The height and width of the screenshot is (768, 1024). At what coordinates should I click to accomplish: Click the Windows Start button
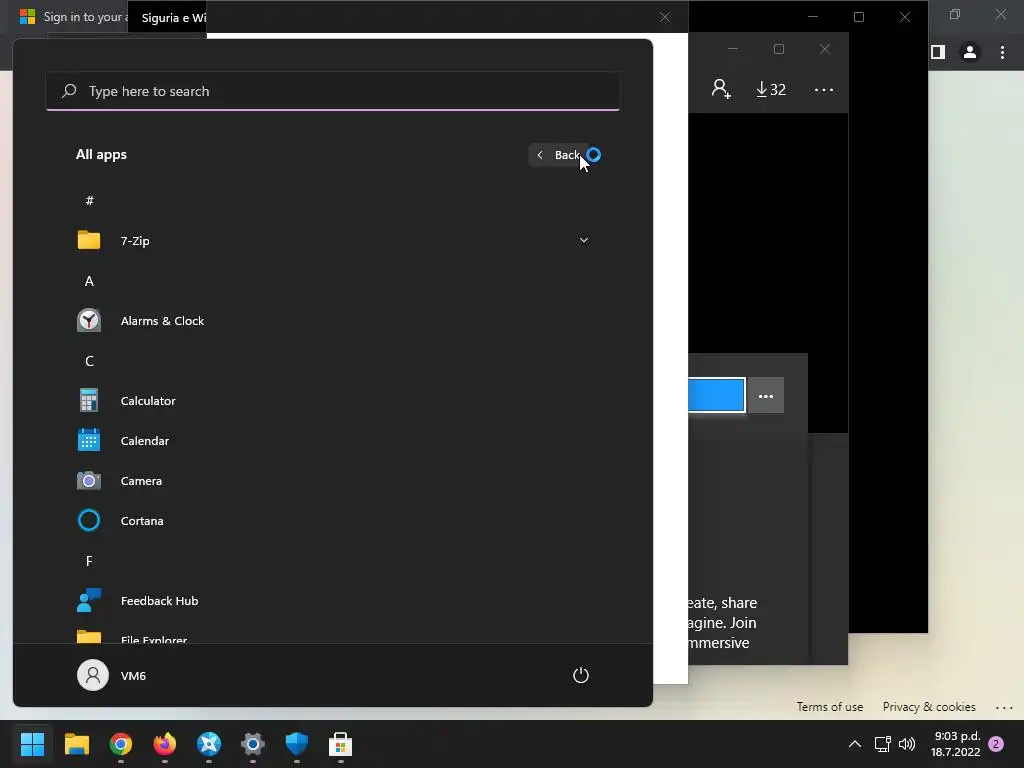[32, 744]
